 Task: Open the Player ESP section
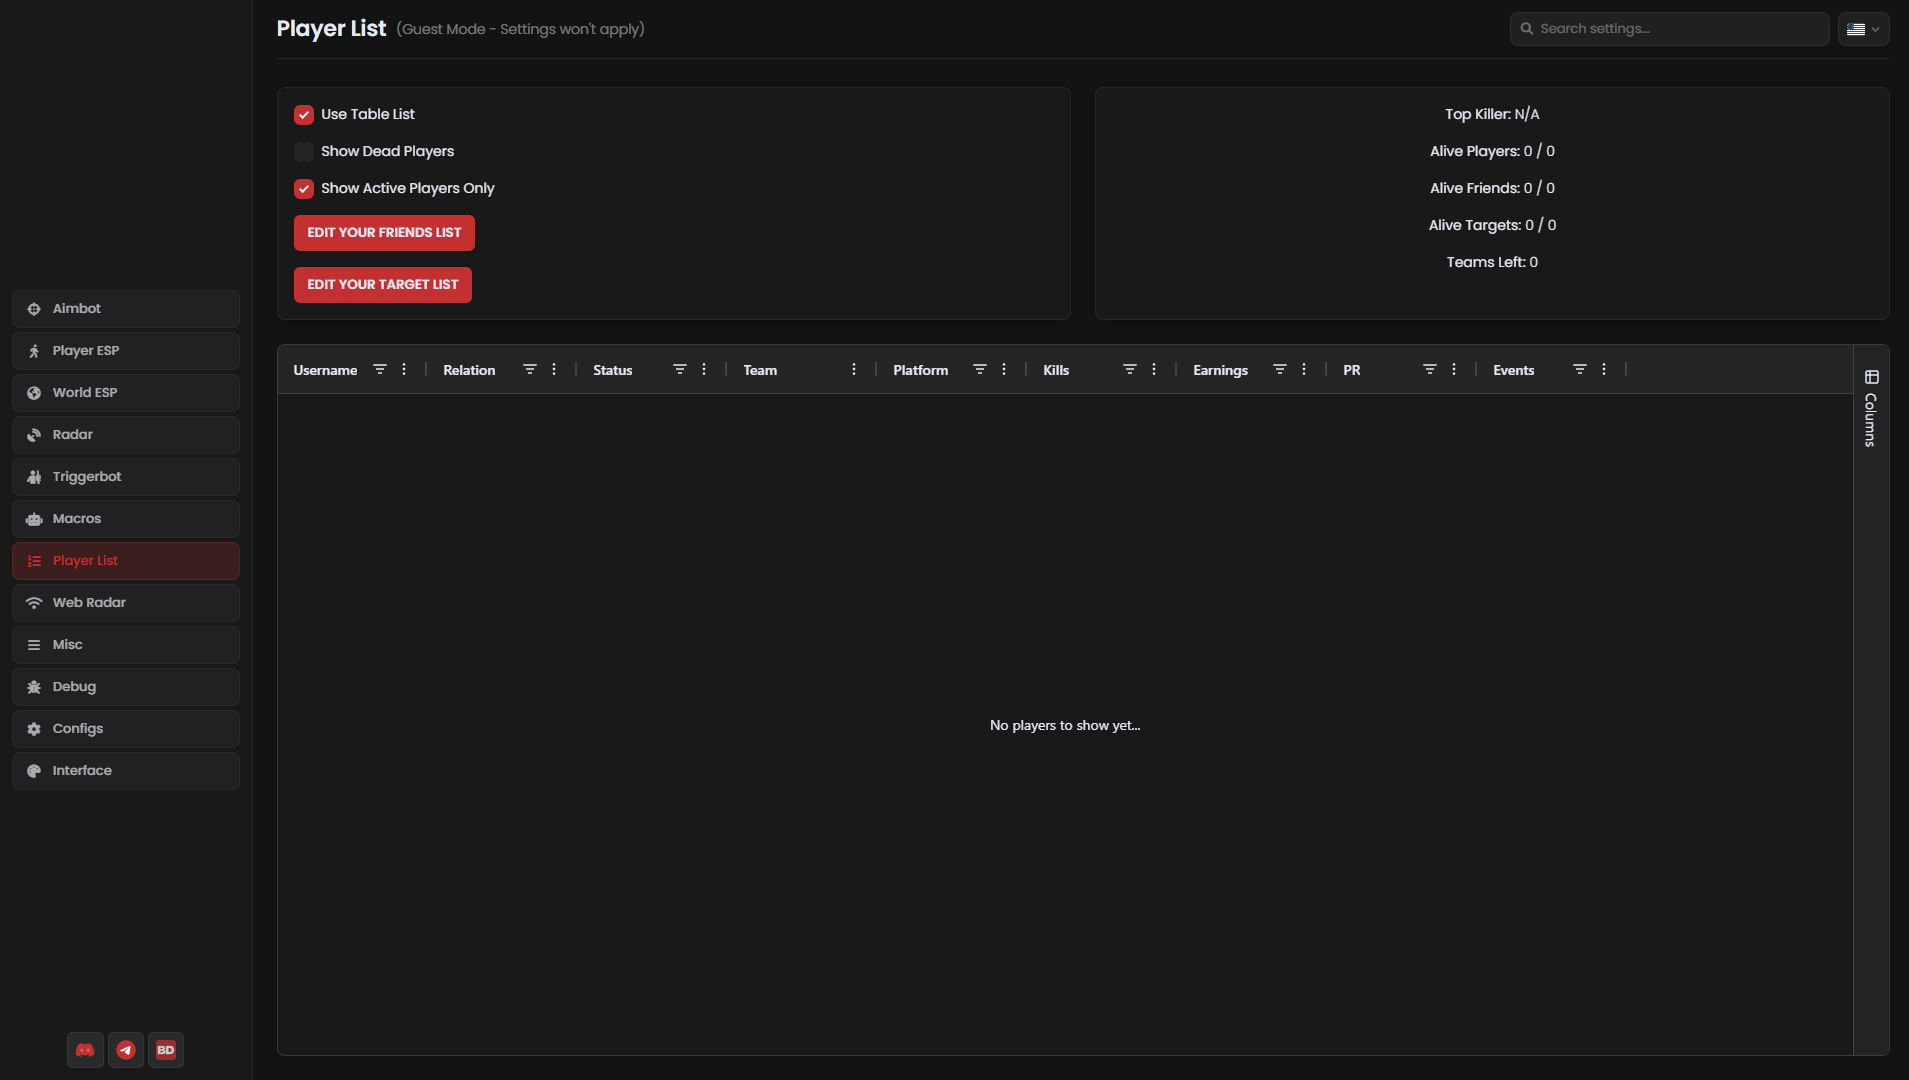126,351
